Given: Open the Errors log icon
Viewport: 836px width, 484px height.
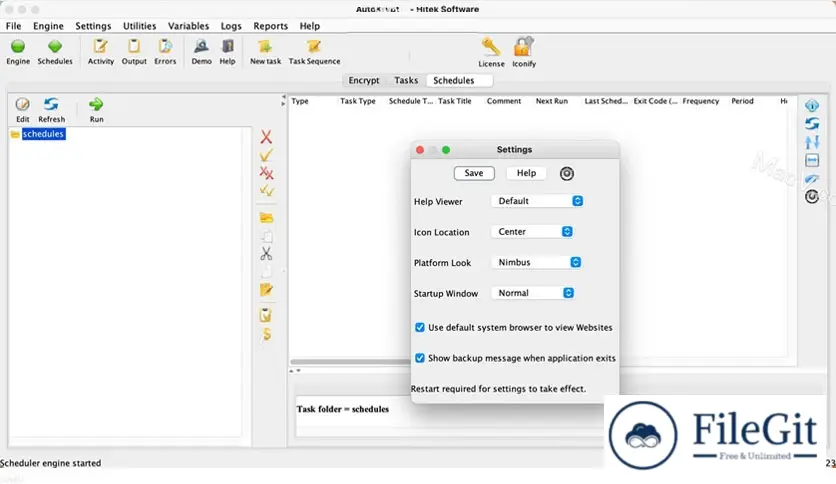Looking at the screenshot, I should pyautogui.click(x=165, y=47).
